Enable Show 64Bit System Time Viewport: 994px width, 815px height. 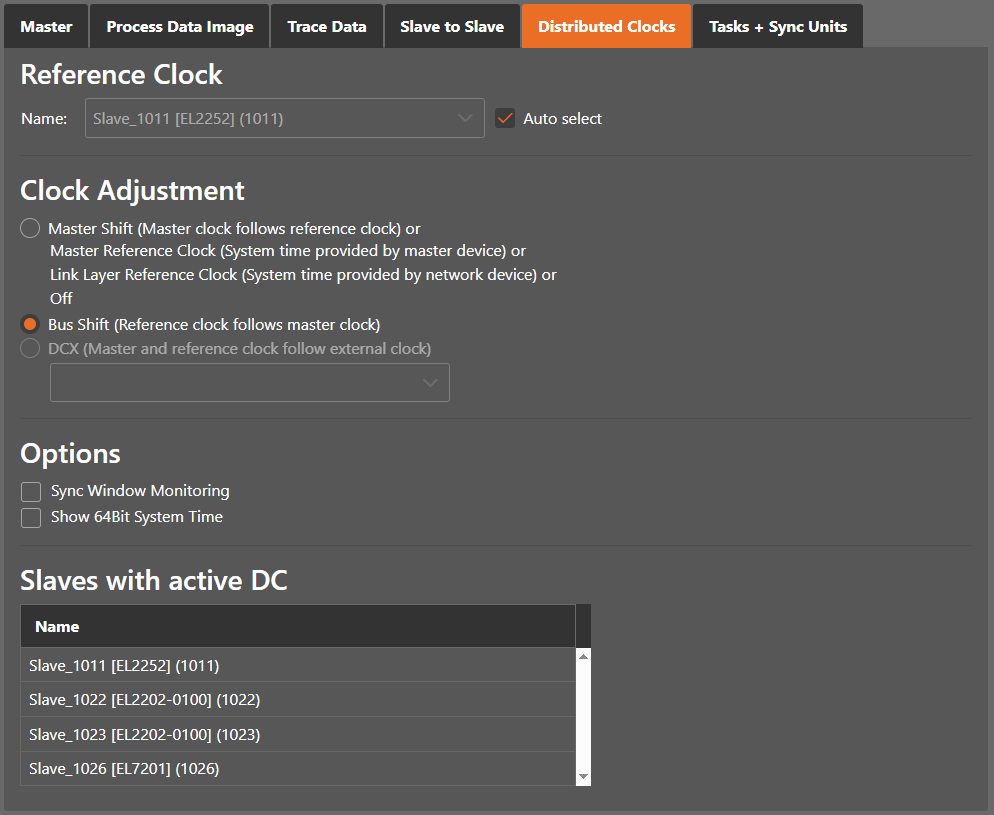coord(32,518)
